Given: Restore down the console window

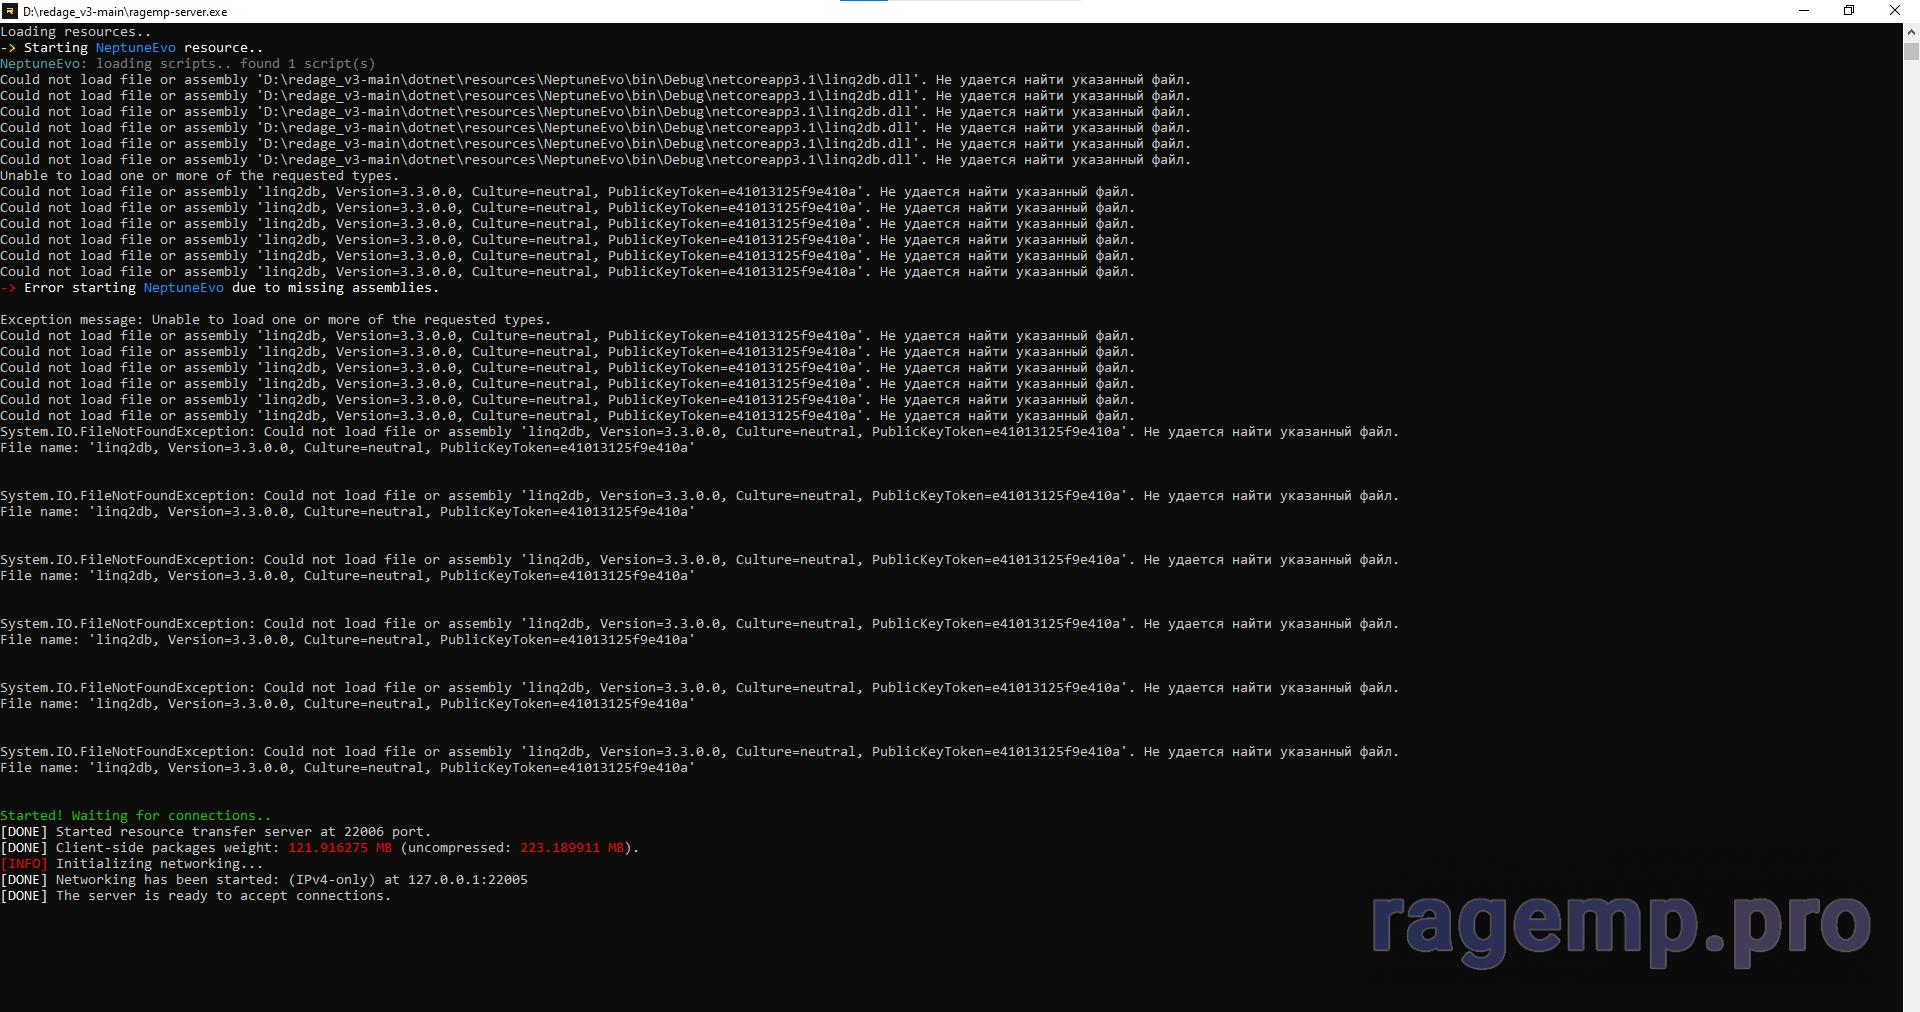Looking at the screenshot, I should pos(1849,11).
